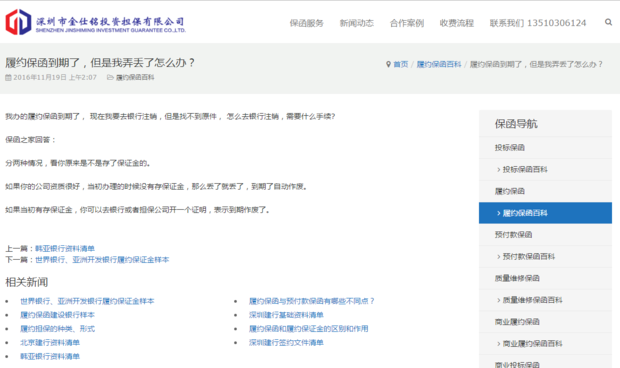Screen dimensions: 620x368
Task: Open 联系我们 13510306124 menu item
Action: [x=538, y=23]
